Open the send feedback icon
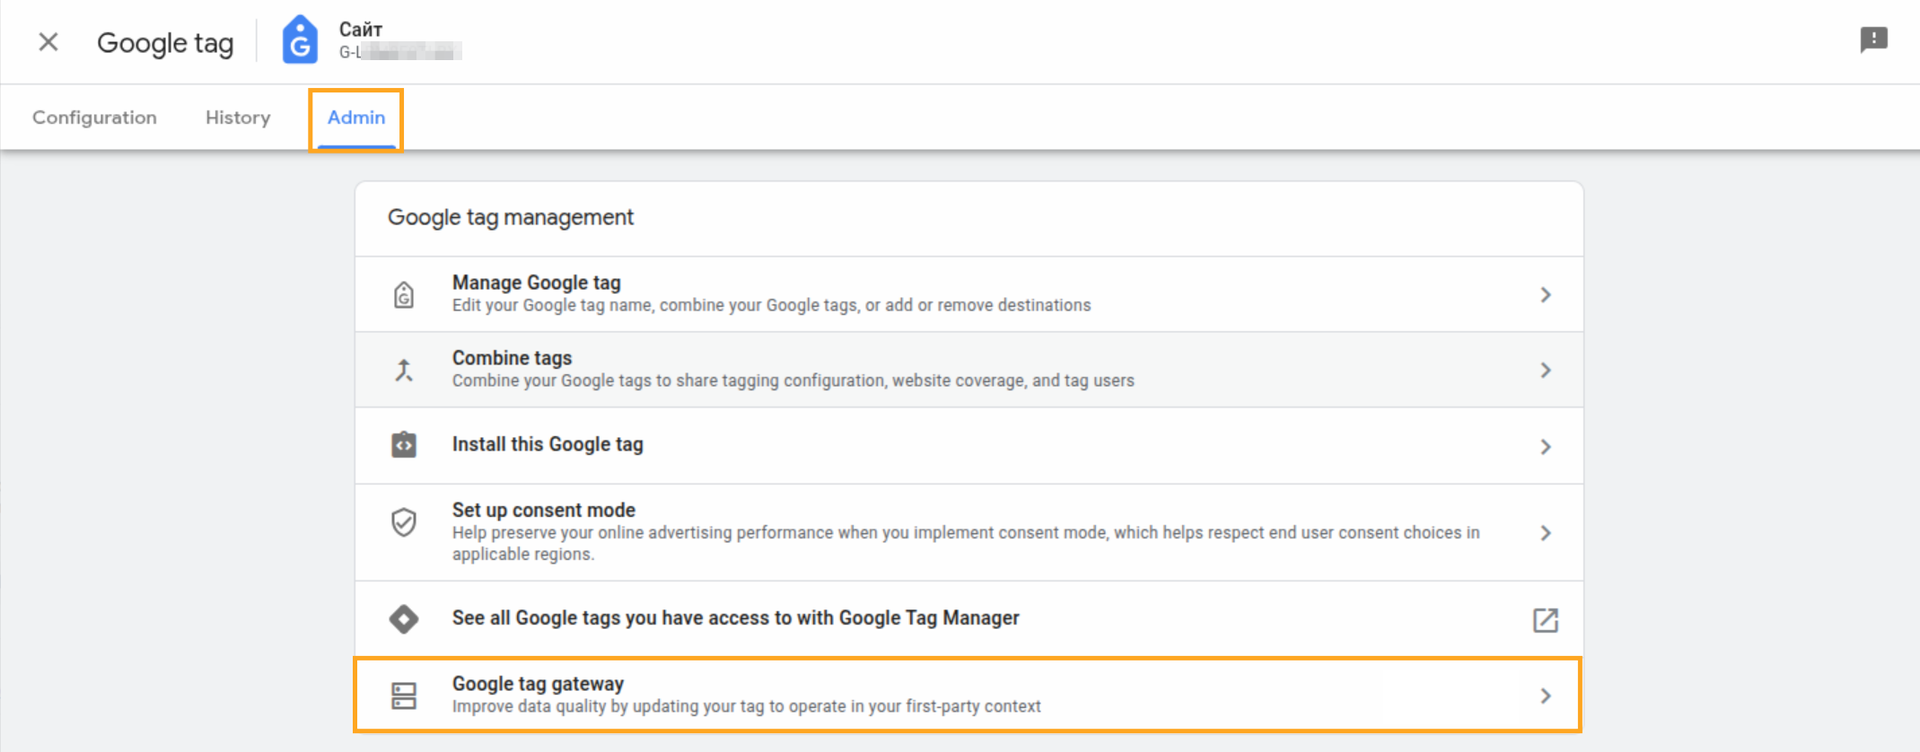Screen dimensions: 1920x752 click(x=1873, y=40)
